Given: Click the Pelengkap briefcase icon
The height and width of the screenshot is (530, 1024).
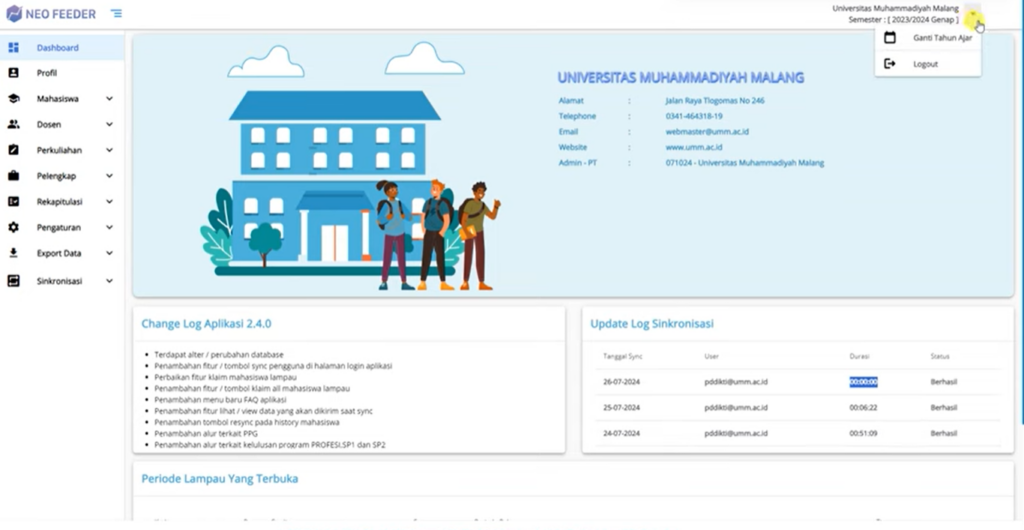Looking at the screenshot, I should coord(13,176).
